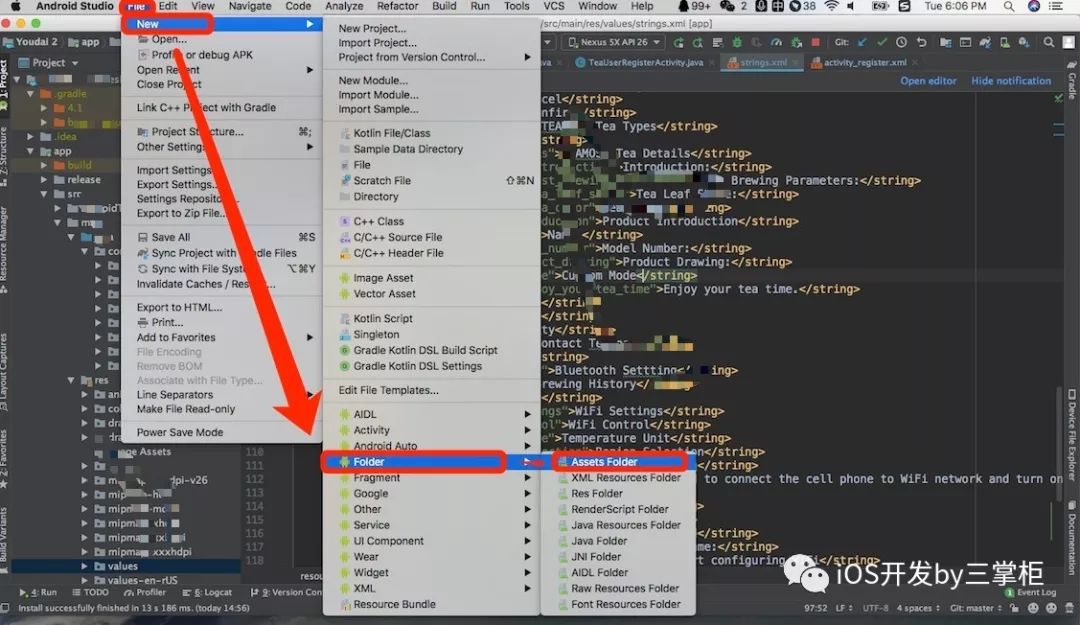Click UTF-8 encoding in status bar
This screenshot has height=625, width=1080.
[x=875, y=608]
